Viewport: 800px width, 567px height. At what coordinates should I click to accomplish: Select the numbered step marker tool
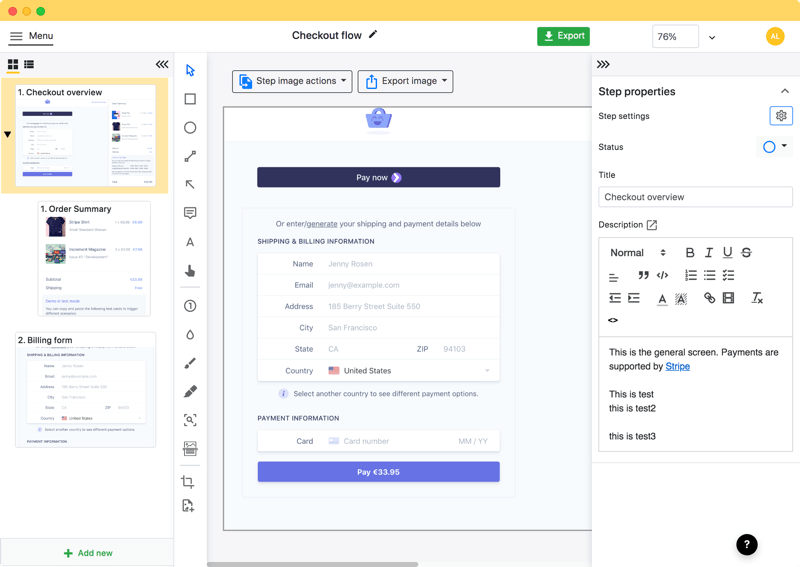190,306
